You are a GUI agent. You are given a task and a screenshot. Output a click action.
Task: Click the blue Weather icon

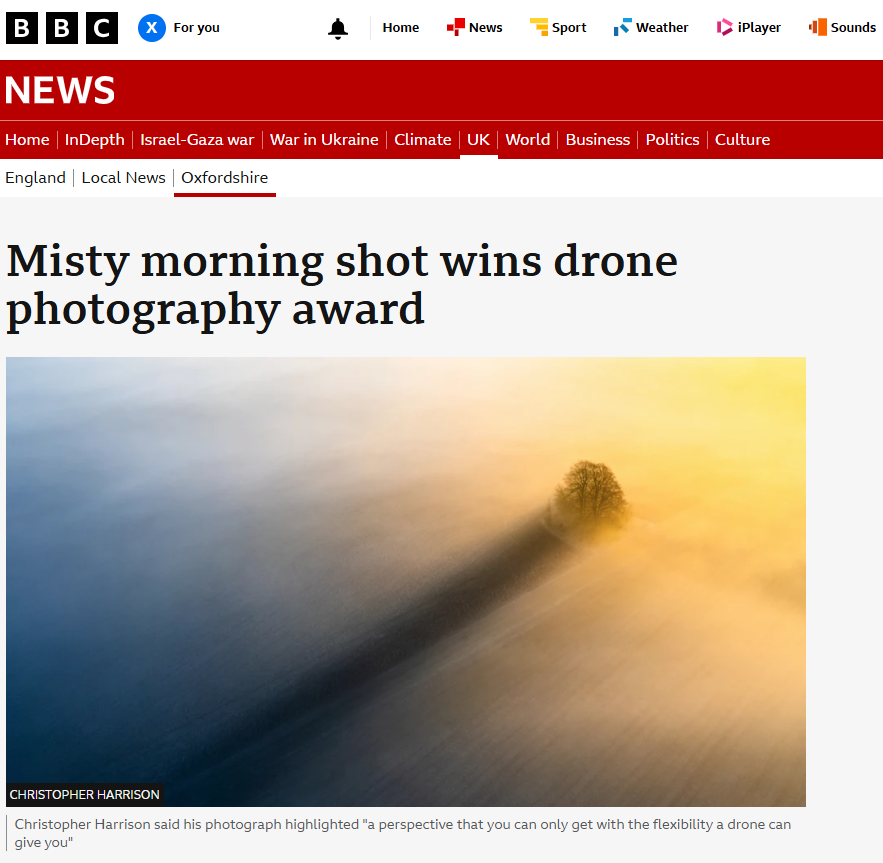[x=623, y=27]
